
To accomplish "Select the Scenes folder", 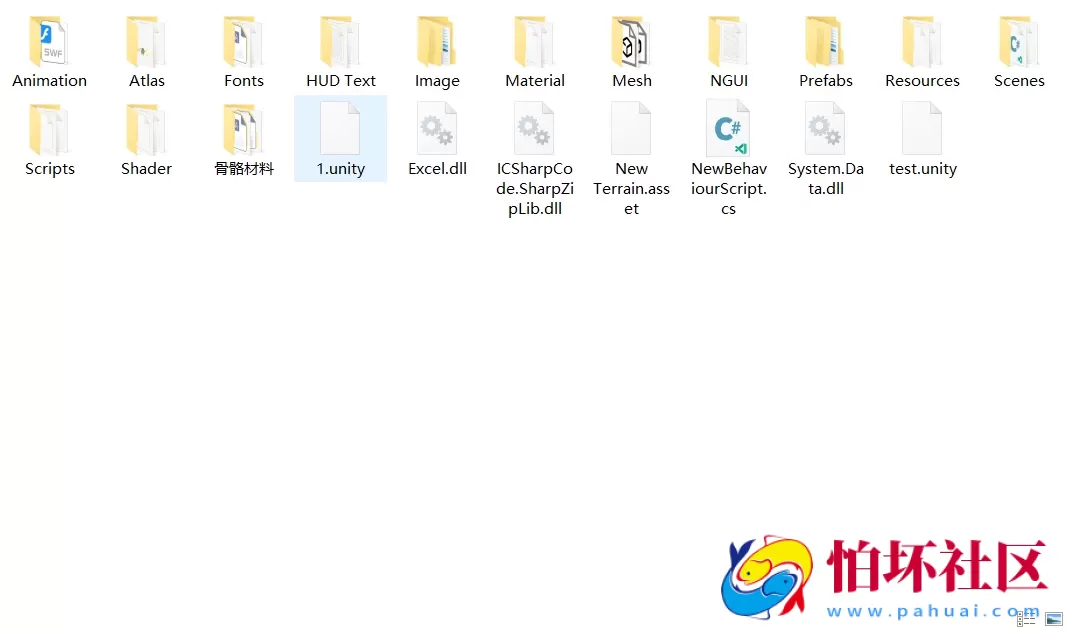I will click(1019, 44).
